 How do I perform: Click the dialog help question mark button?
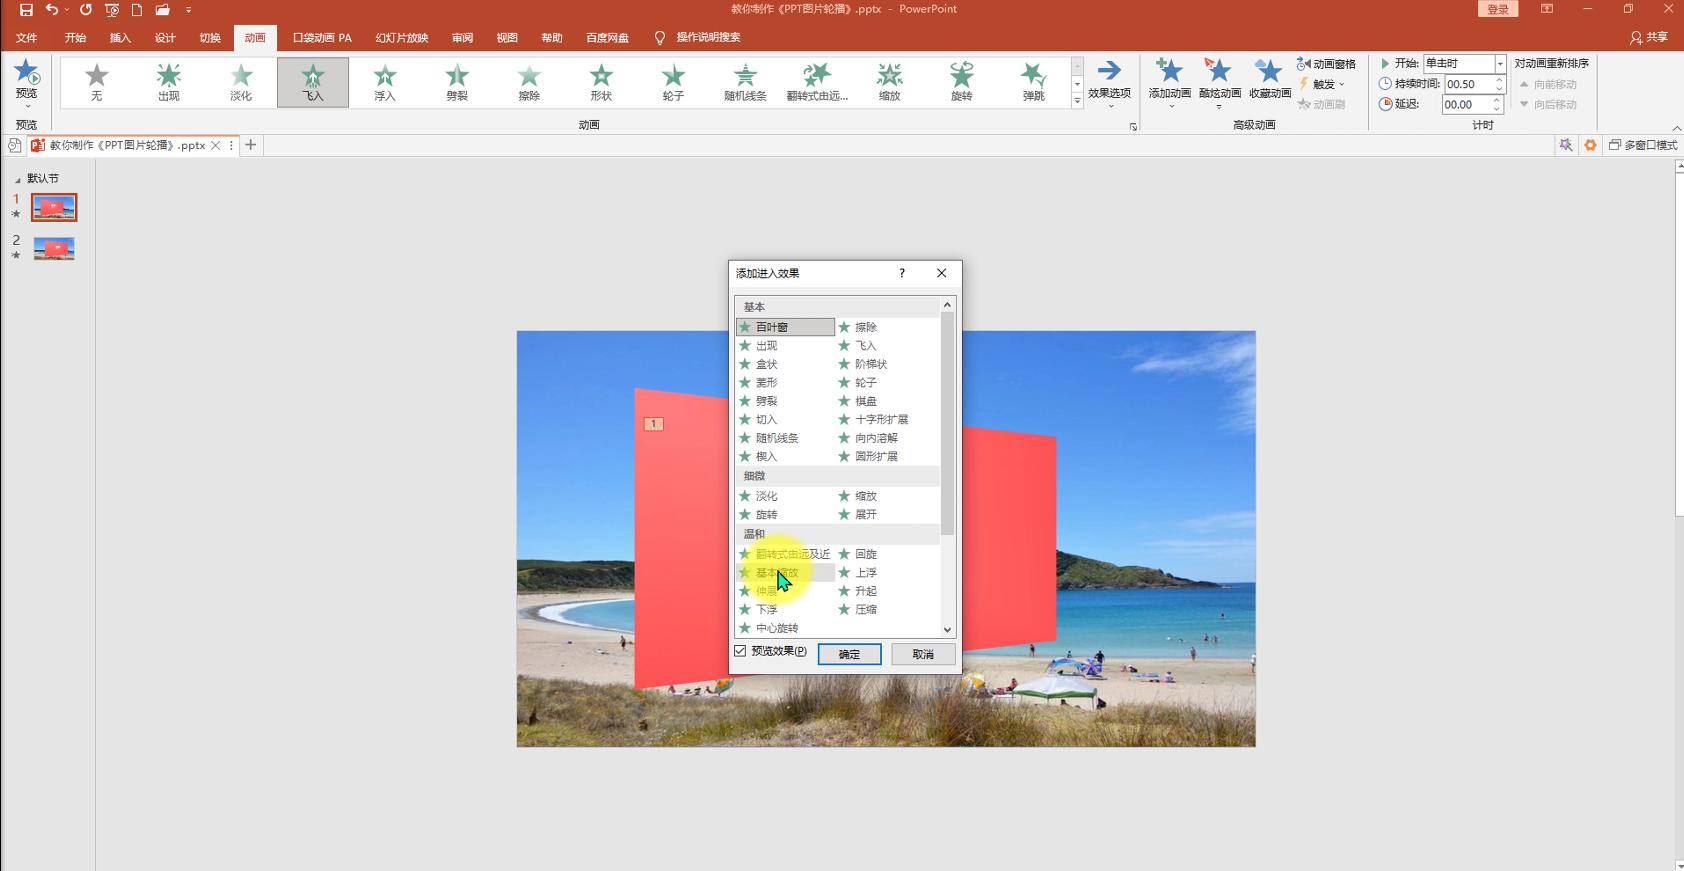coord(902,273)
